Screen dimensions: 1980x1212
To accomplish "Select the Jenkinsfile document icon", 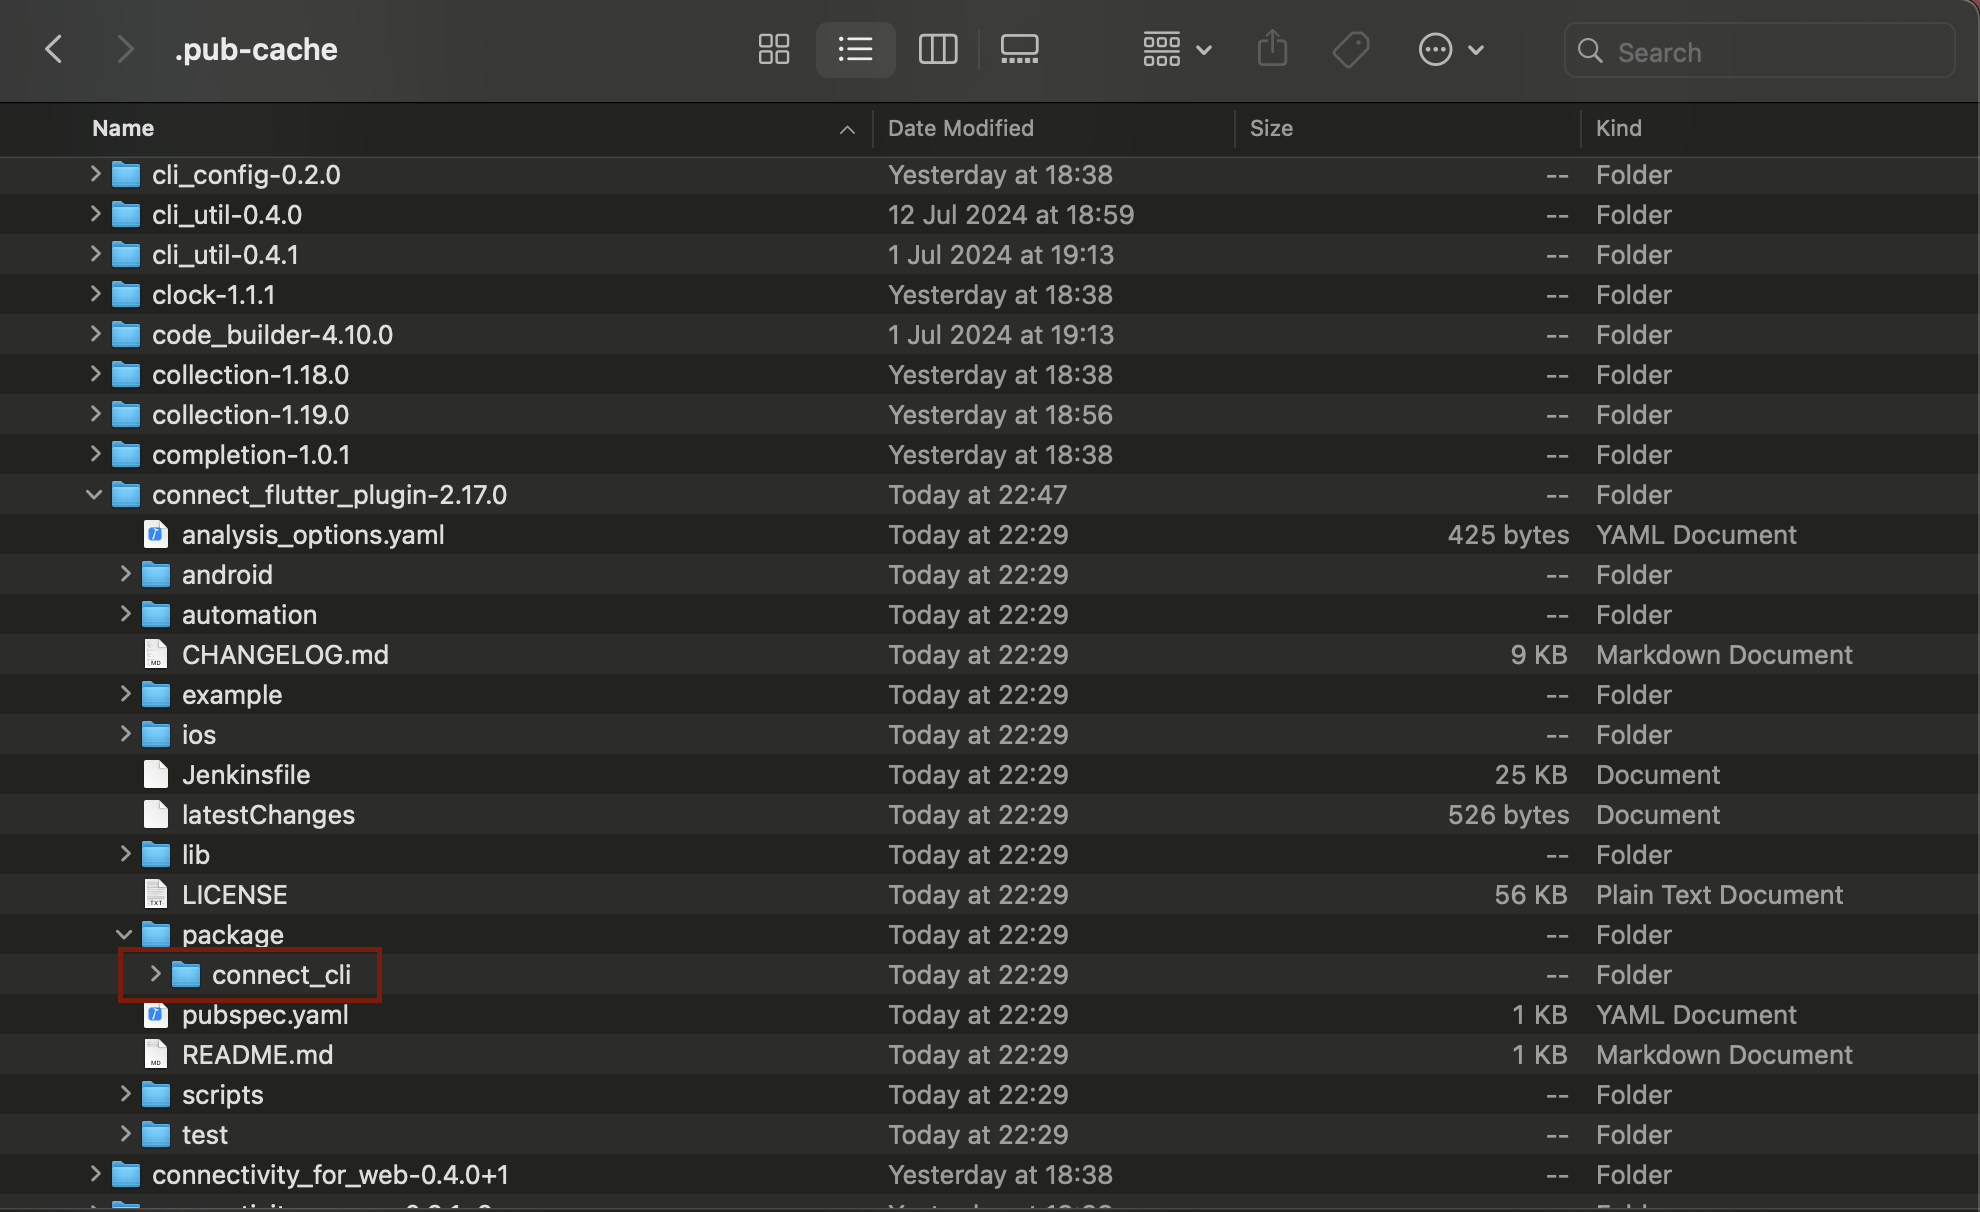I will tap(155, 774).
